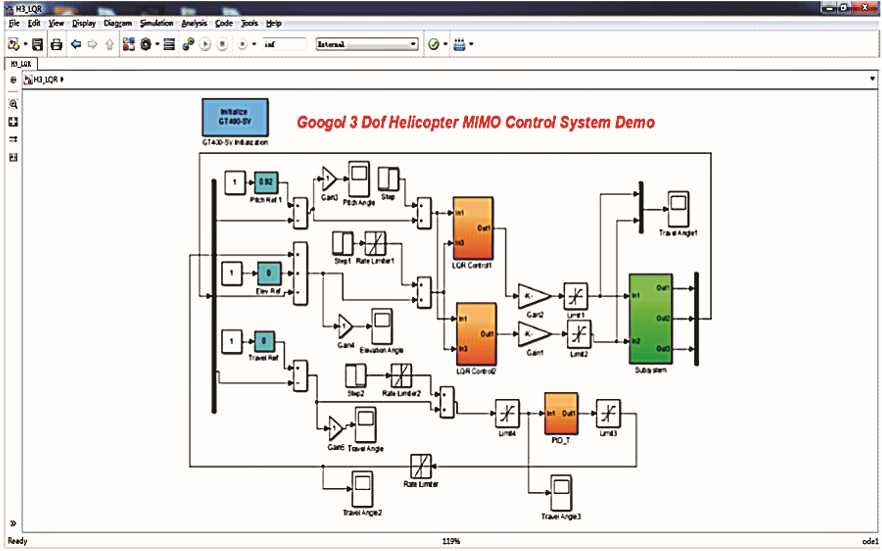
Task: Select the Travel Angle1 scope block
Action: tap(679, 210)
